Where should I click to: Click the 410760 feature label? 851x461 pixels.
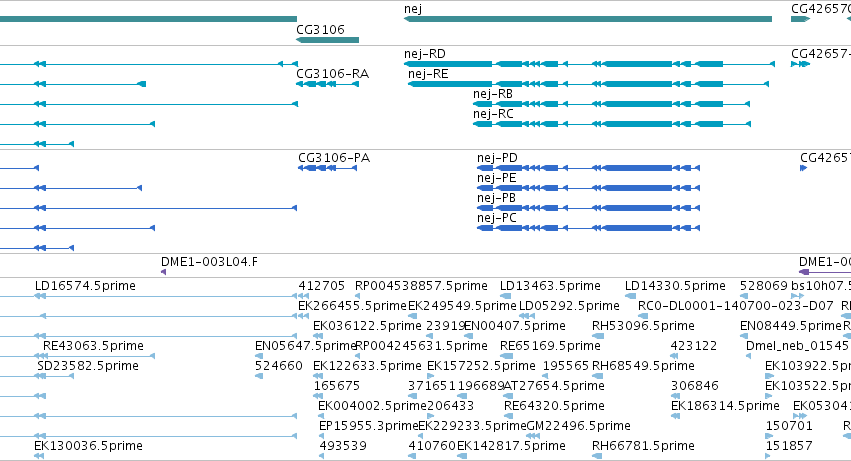[432, 446]
